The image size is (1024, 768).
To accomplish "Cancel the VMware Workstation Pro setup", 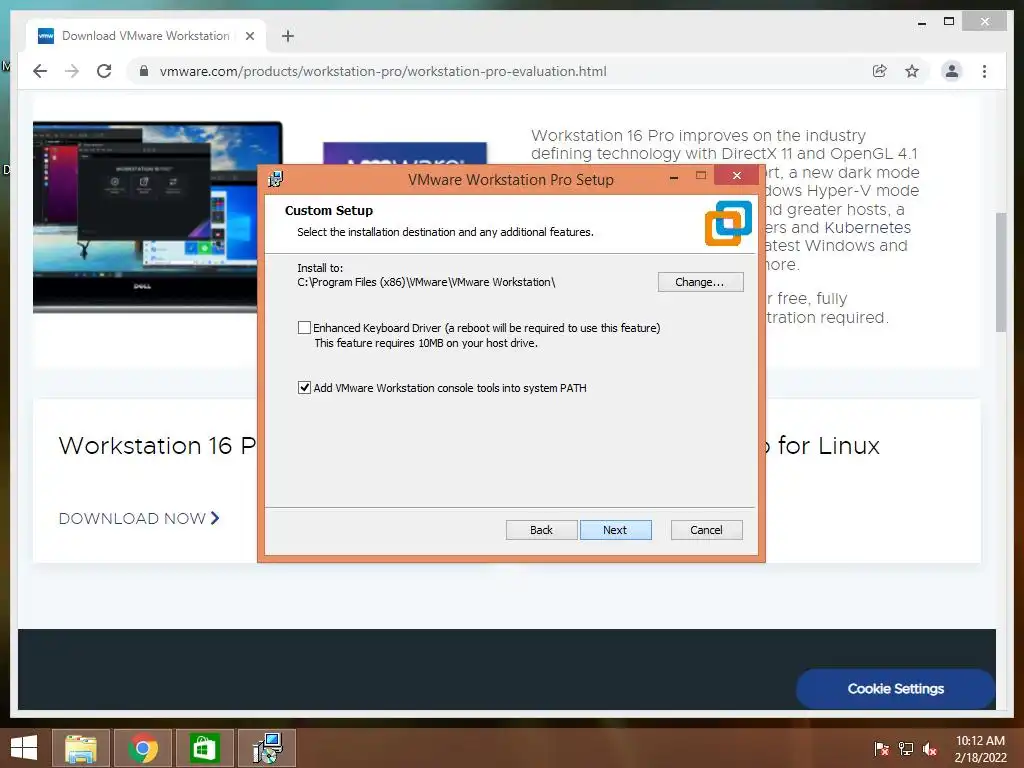I will [x=707, y=530].
